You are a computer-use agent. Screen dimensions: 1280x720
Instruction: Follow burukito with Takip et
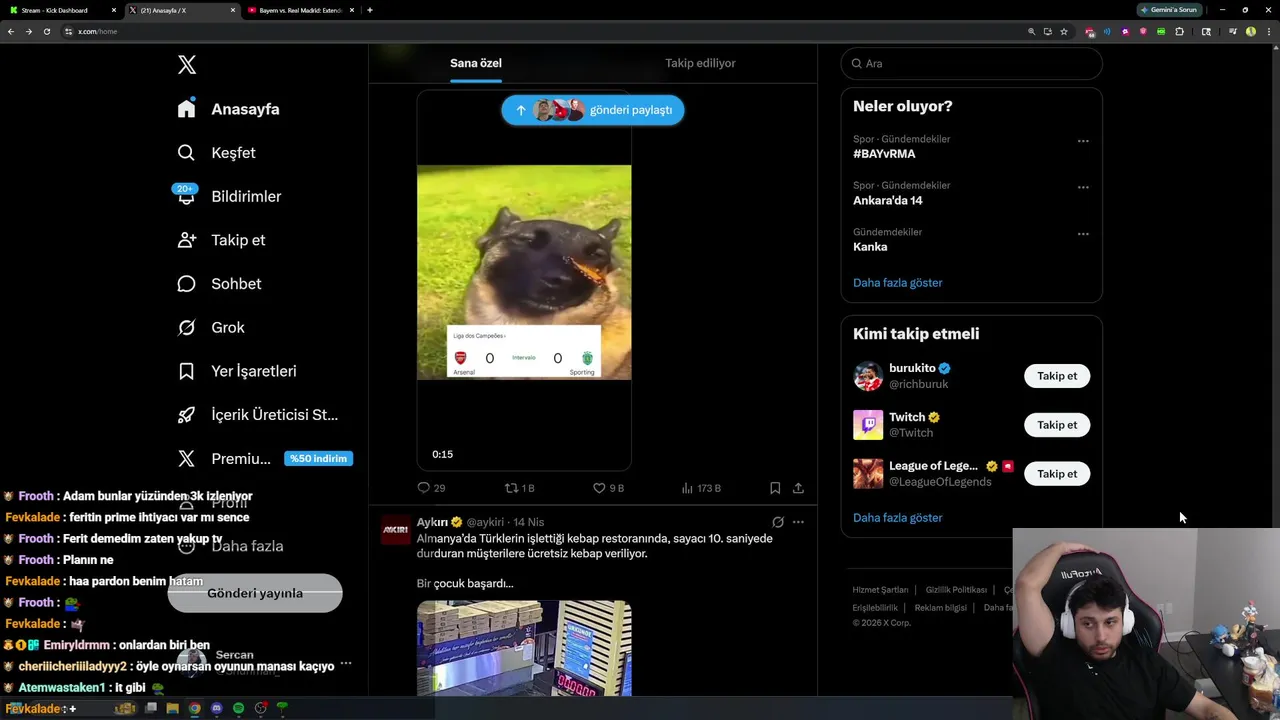(x=1057, y=376)
